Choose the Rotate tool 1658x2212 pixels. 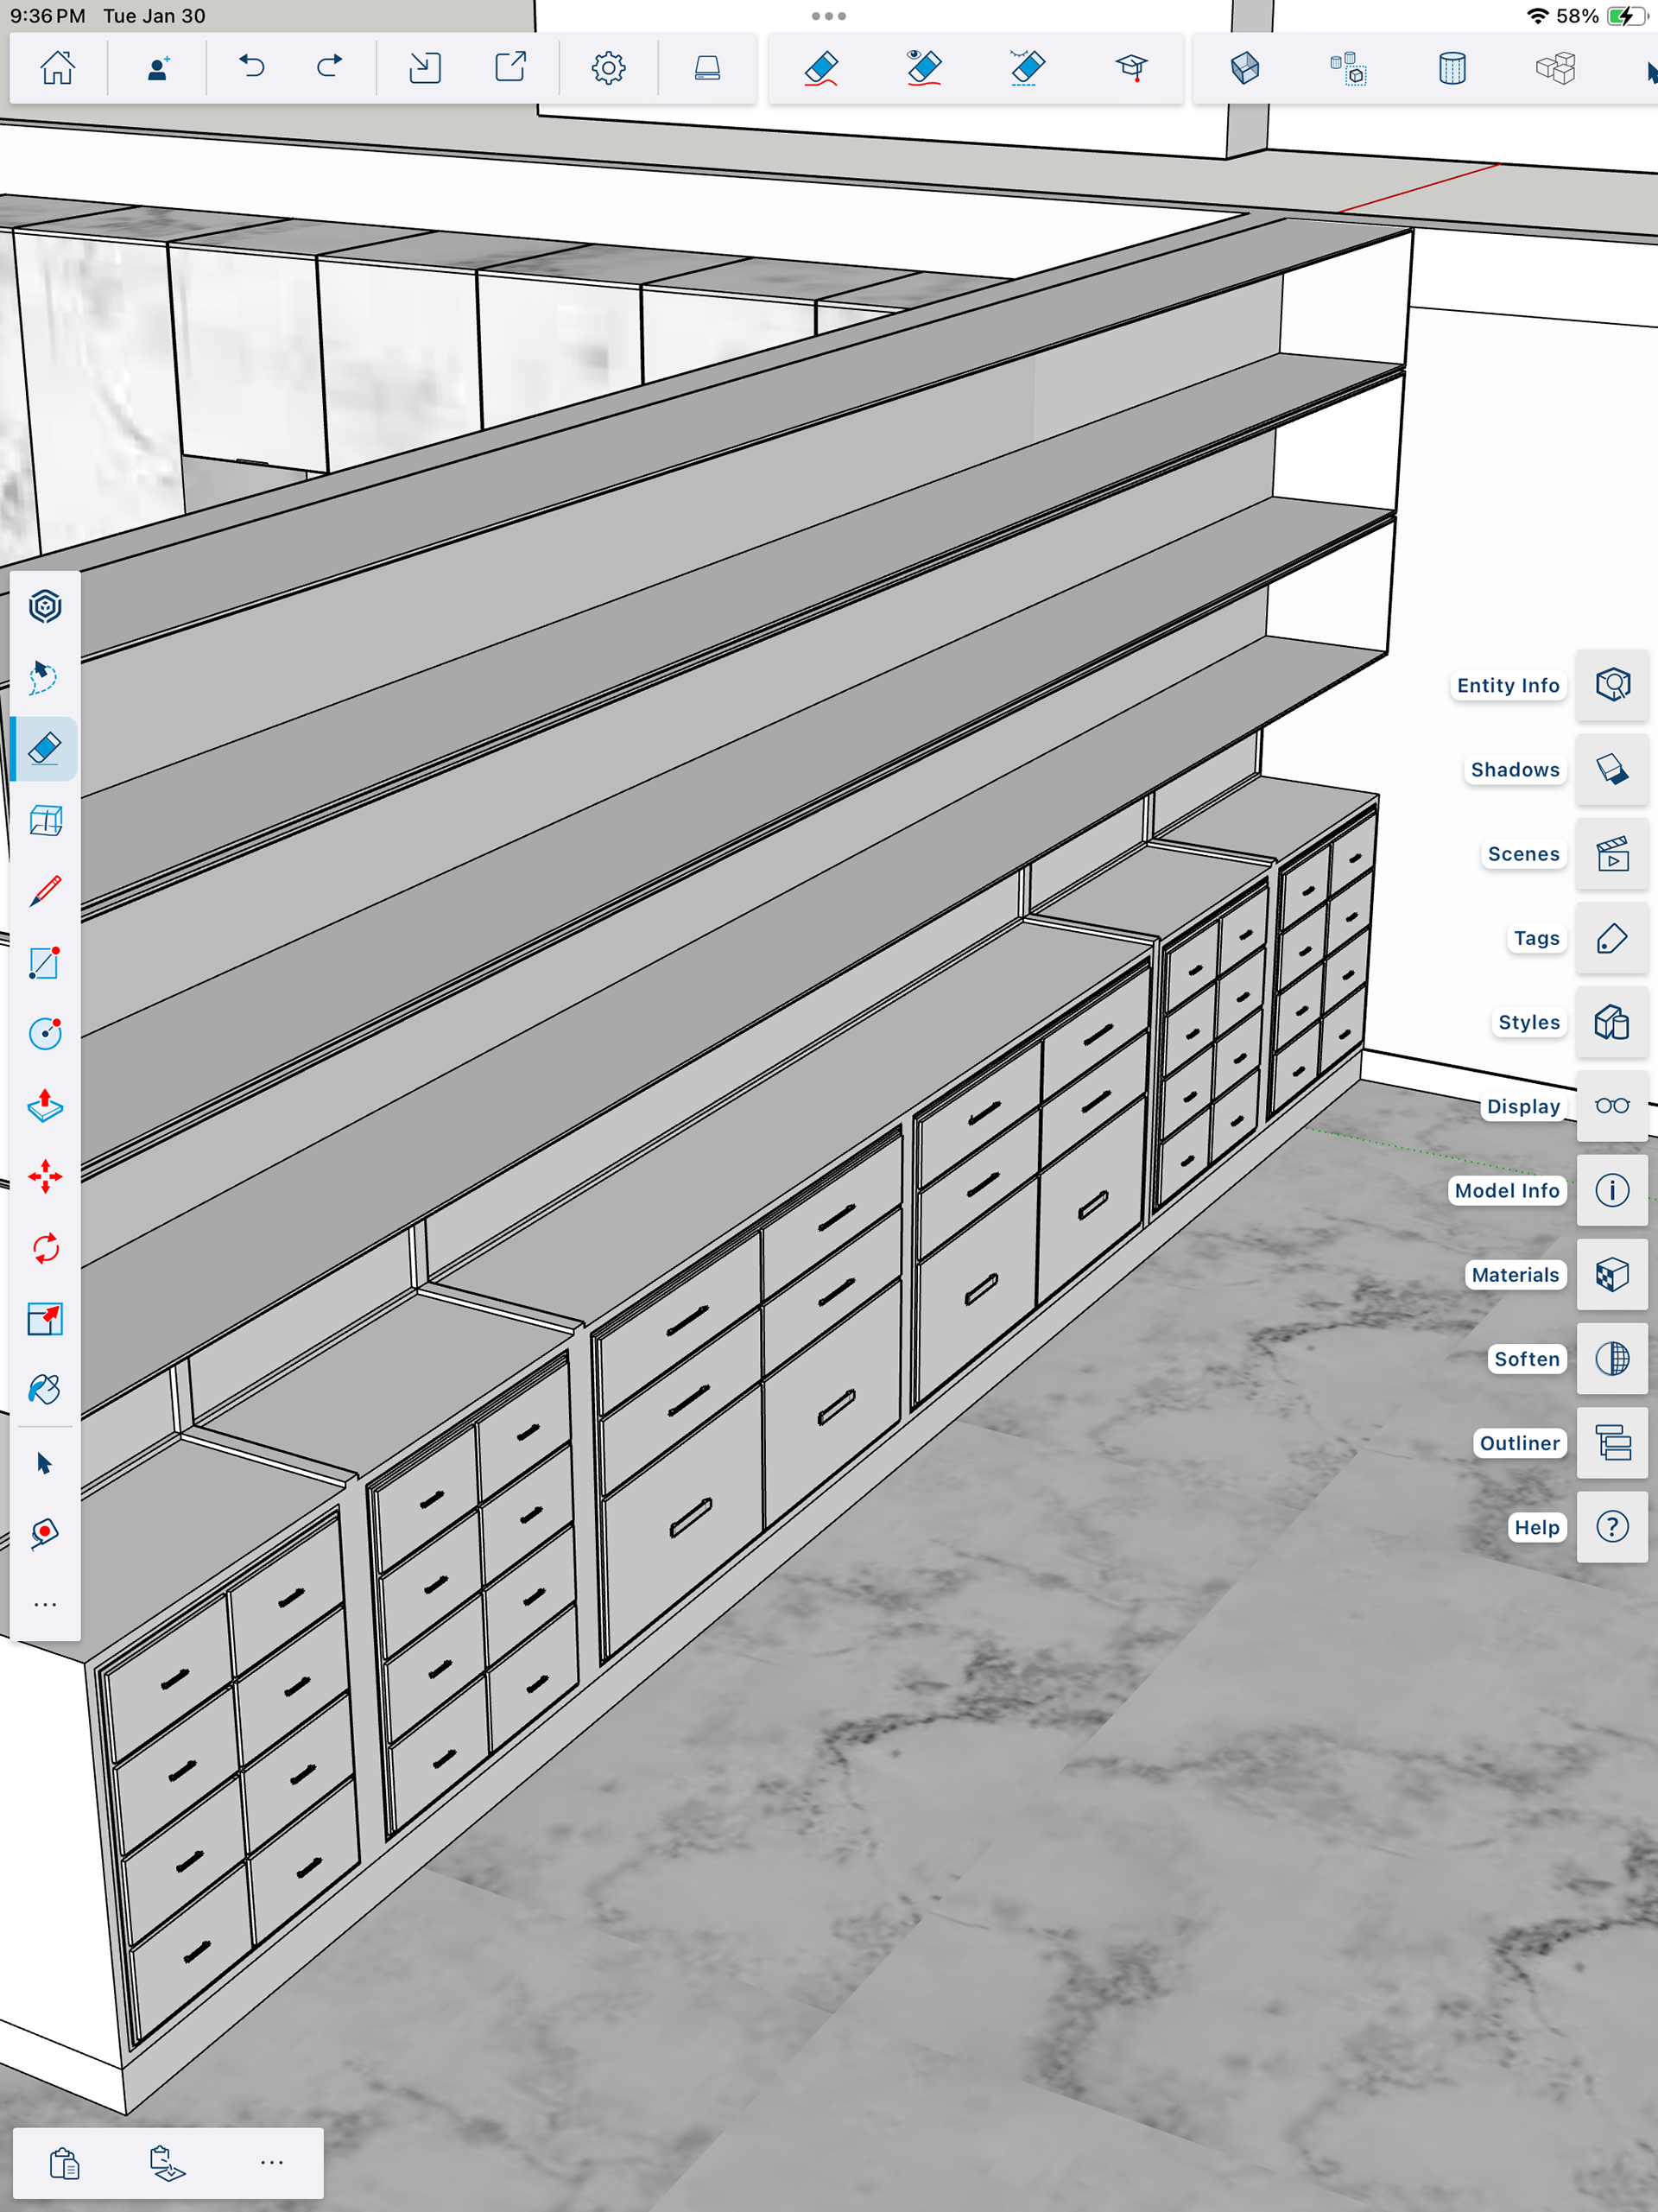45,1248
